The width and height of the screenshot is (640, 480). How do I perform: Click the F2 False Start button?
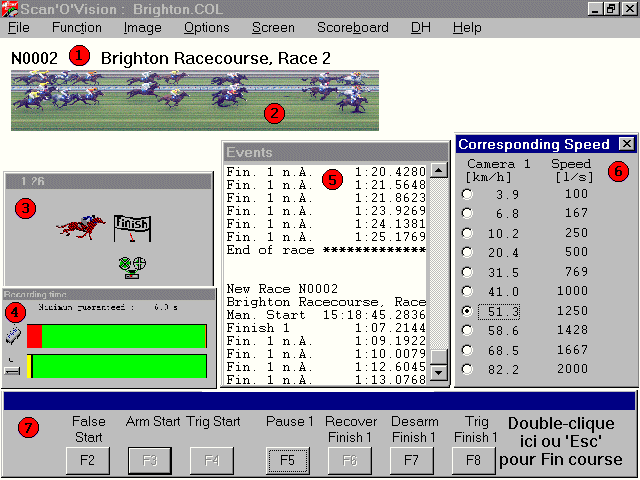click(88, 460)
